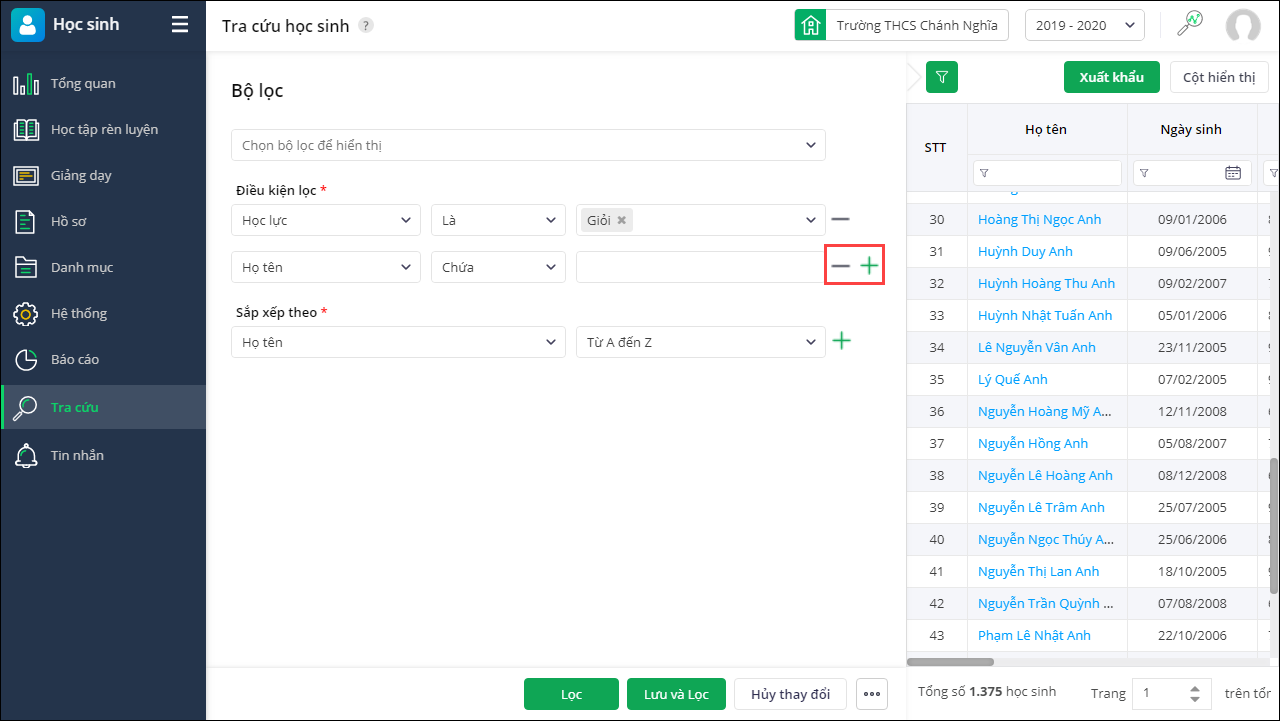Expand the Chọn bộ lọc để hiển thị dropdown
1280x721 pixels.
coord(528,145)
